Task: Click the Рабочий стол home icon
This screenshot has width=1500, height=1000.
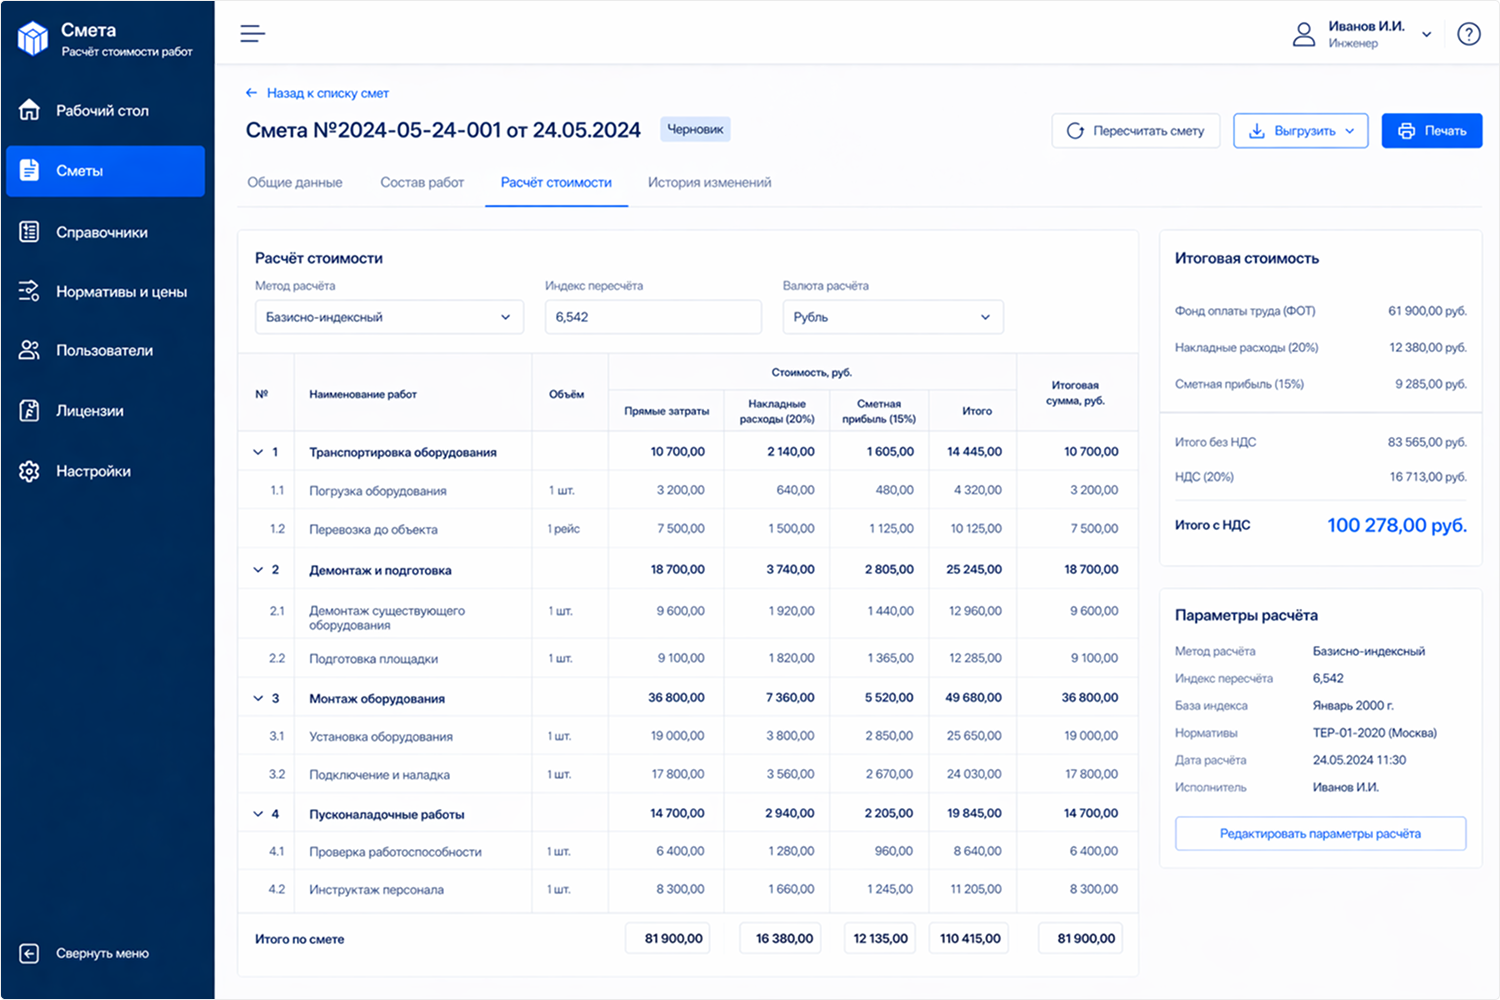Action: (30, 110)
